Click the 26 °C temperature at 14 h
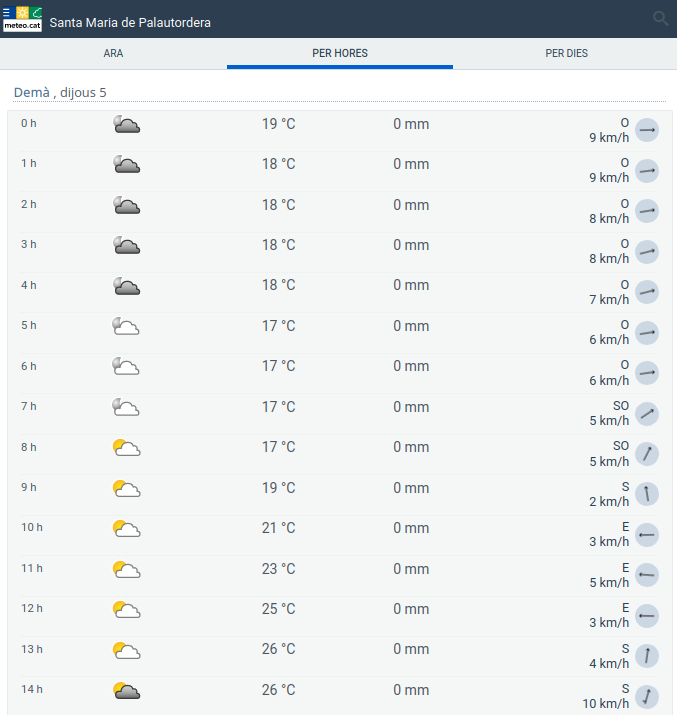This screenshot has width=677, height=715. (x=279, y=690)
